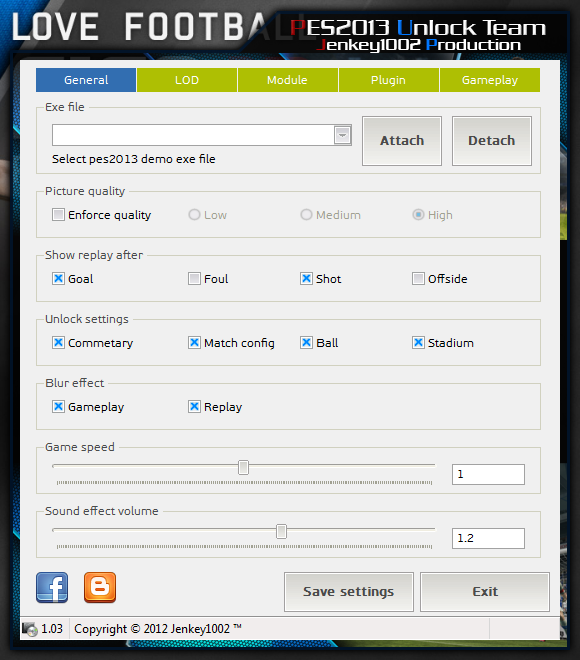Click the Game speed value field
This screenshot has height=660, width=580.
pyautogui.click(x=488, y=474)
